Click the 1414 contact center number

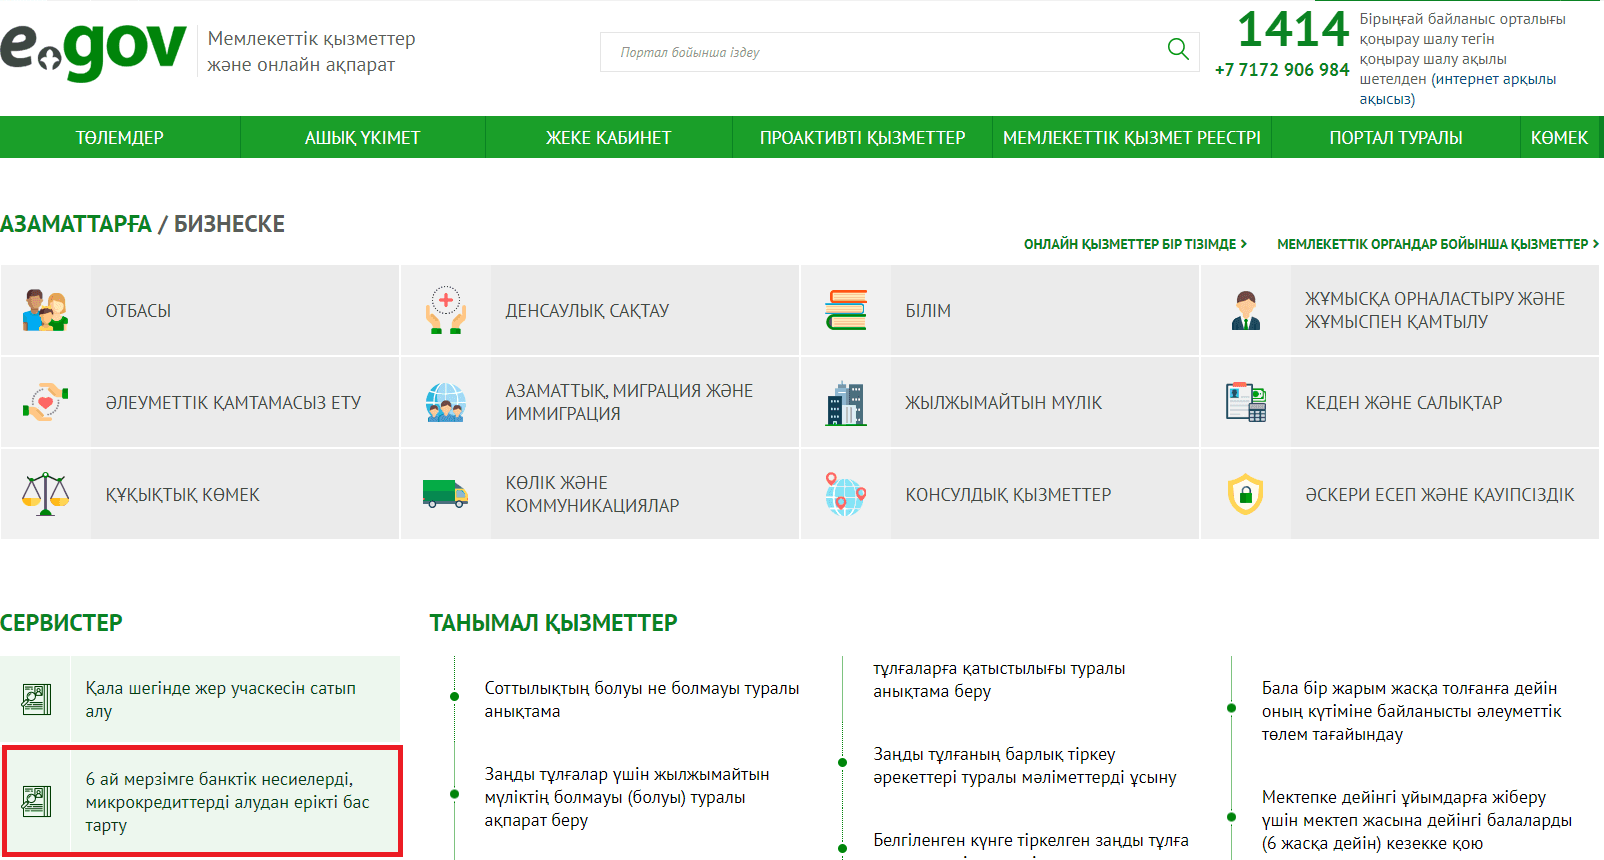click(x=1293, y=29)
